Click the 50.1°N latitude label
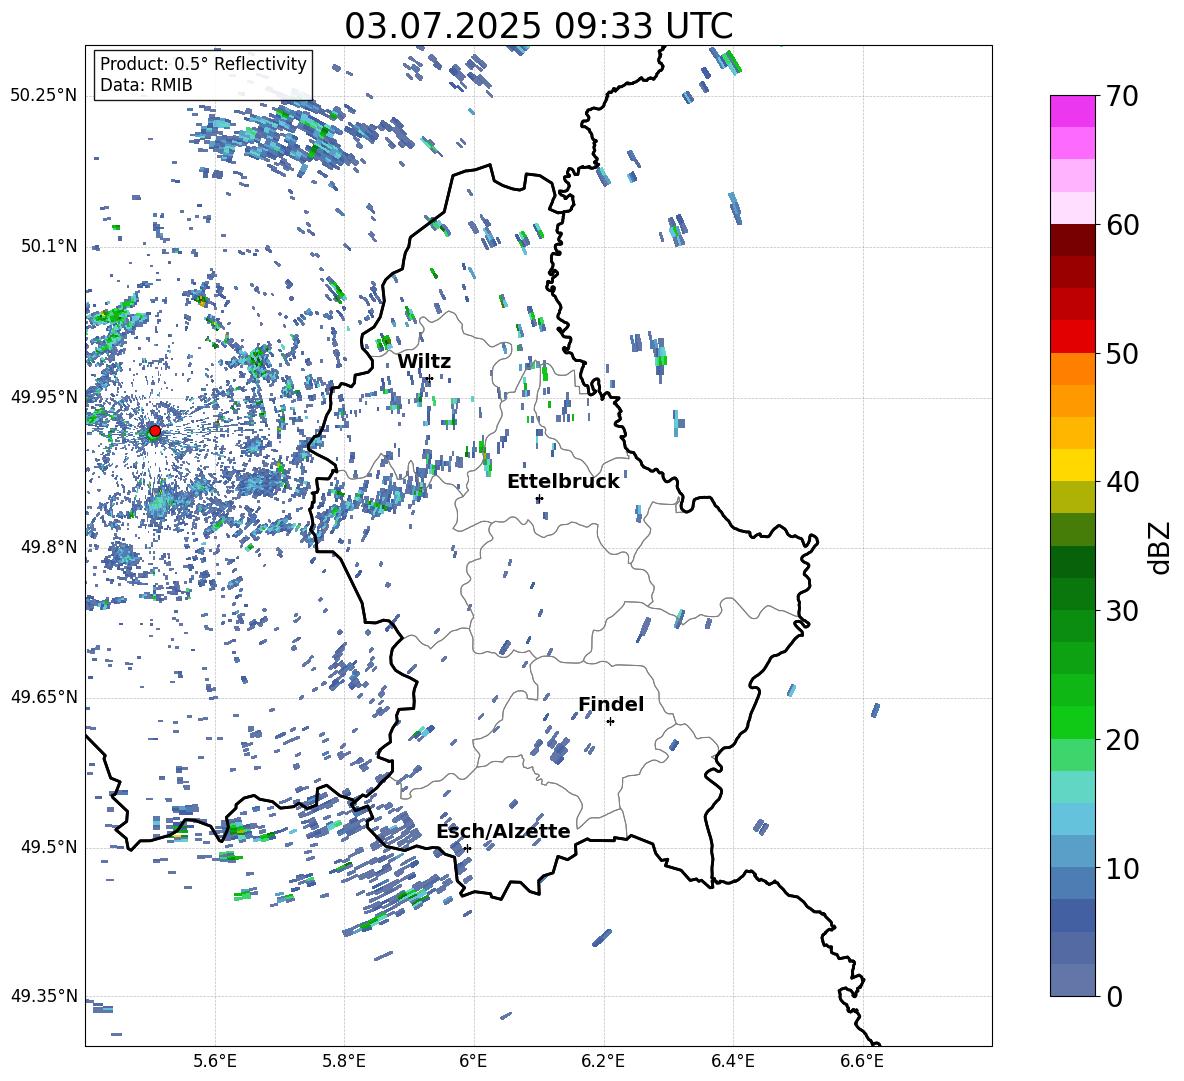The height and width of the screenshot is (1081, 1184). (48, 246)
